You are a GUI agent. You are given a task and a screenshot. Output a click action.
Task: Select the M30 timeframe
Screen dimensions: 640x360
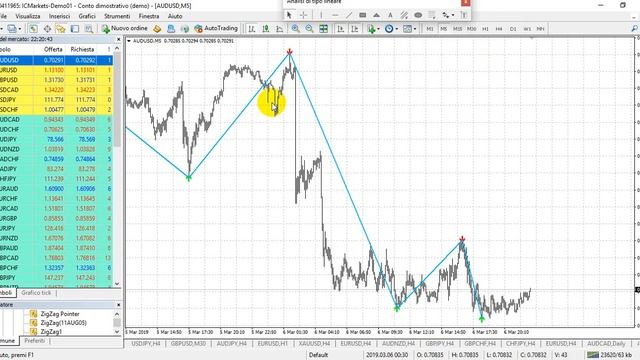pos(471,29)
